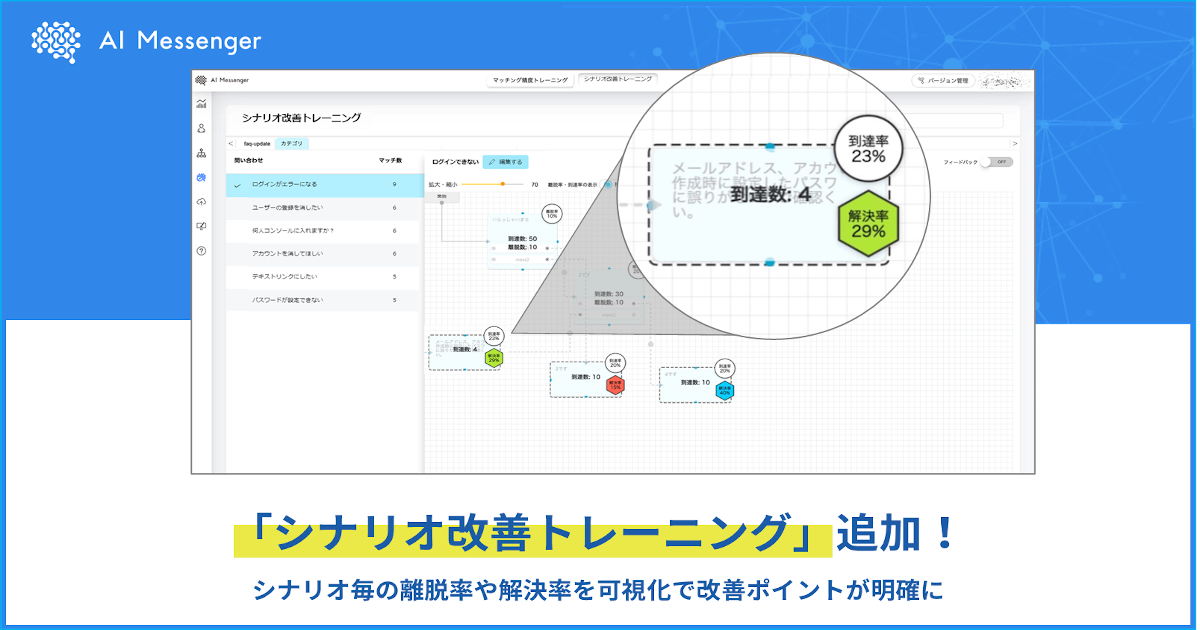Click the red 15% resolution rate hexagon
This screenshot has width=1200, height=630.
click(x=616, y=384)
